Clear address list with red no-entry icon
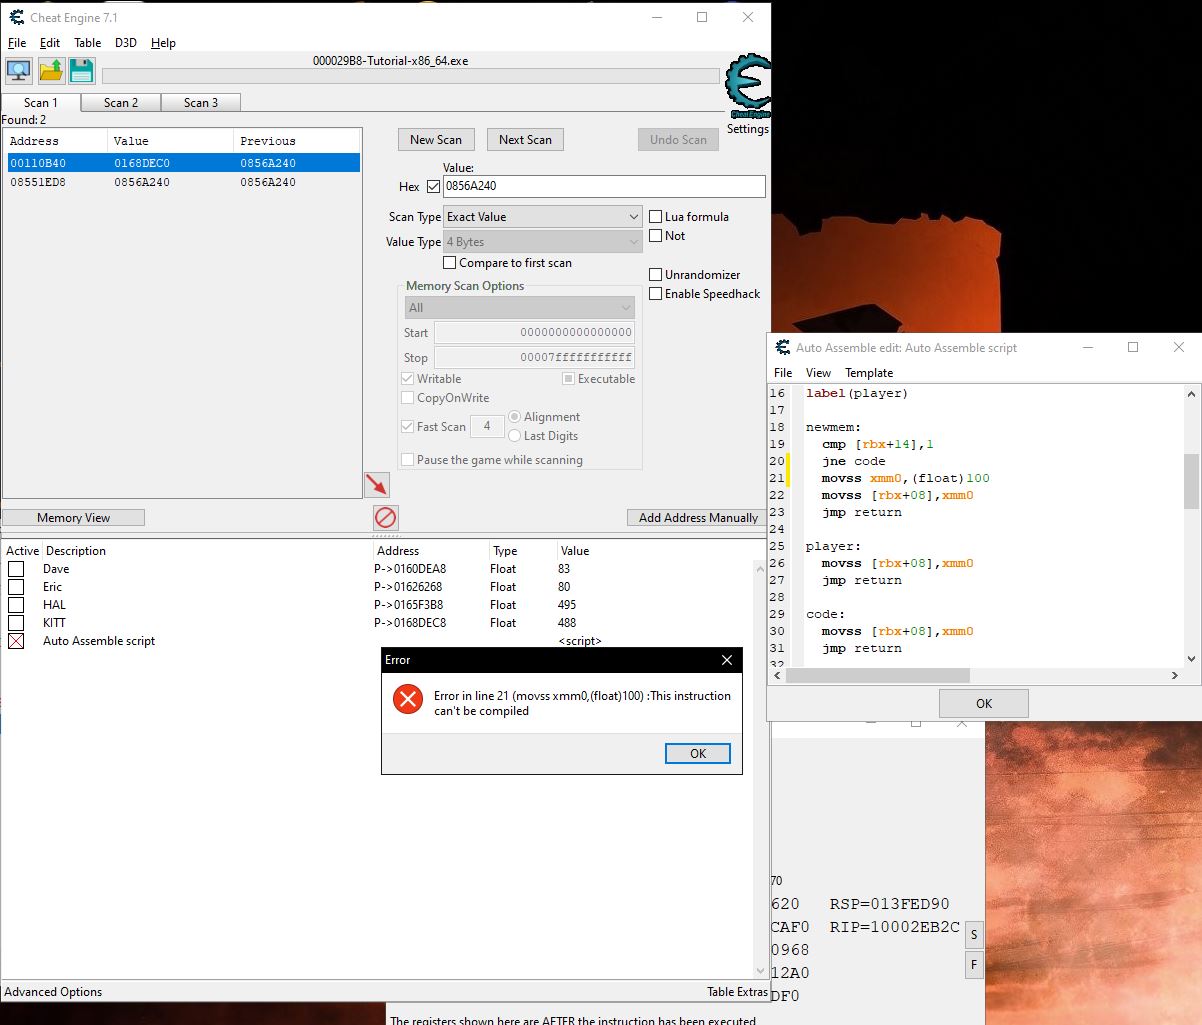The image size is (1202, 1025). pos(386,517)
